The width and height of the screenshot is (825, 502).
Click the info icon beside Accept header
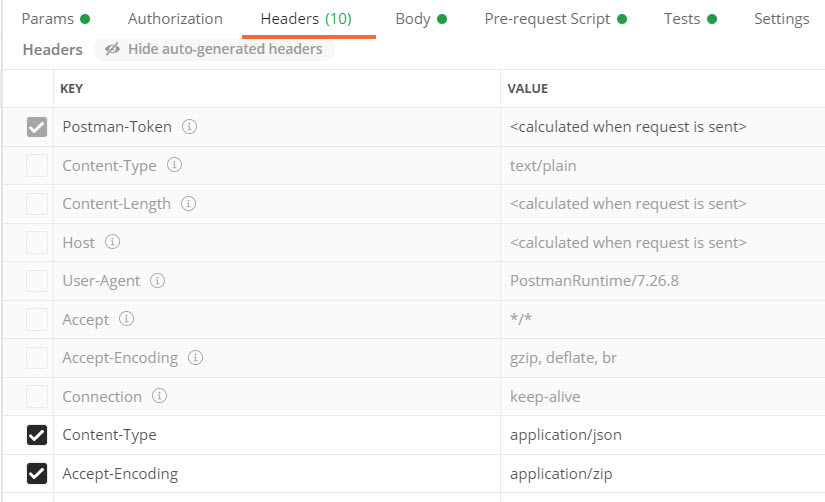(126, 320)
